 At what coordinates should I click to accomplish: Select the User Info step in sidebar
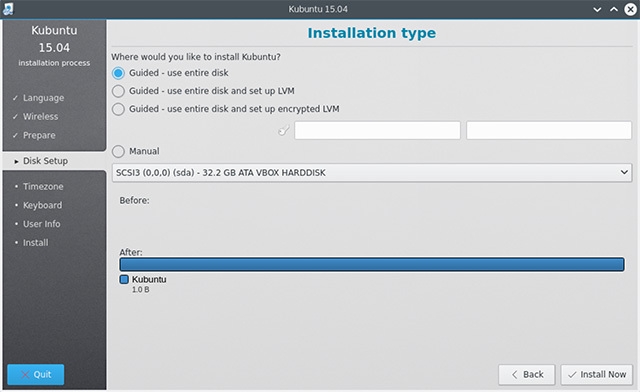coord(42,224)
